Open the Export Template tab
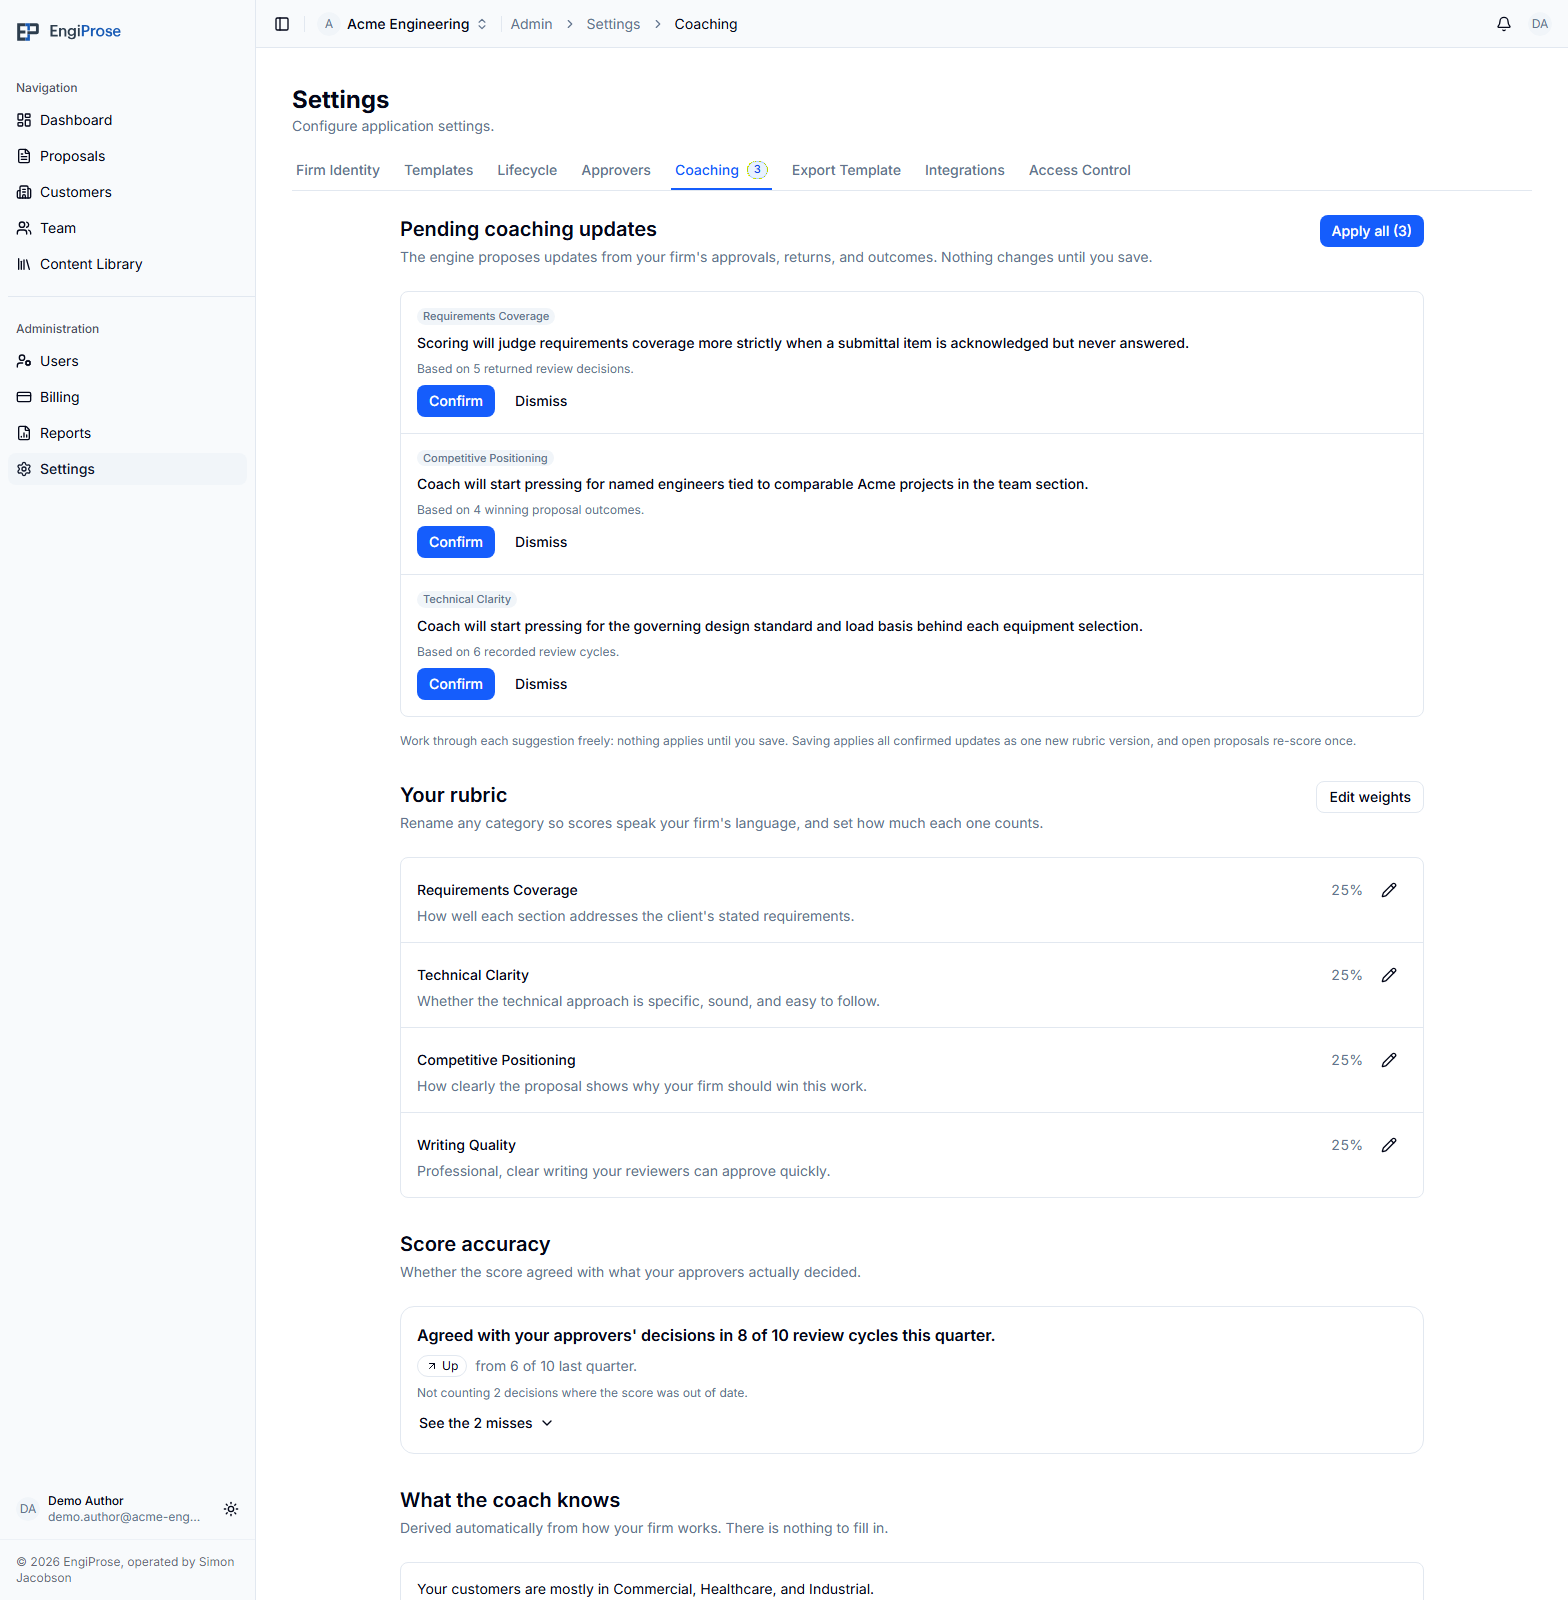1568x1600 pixels. [846, 170]
